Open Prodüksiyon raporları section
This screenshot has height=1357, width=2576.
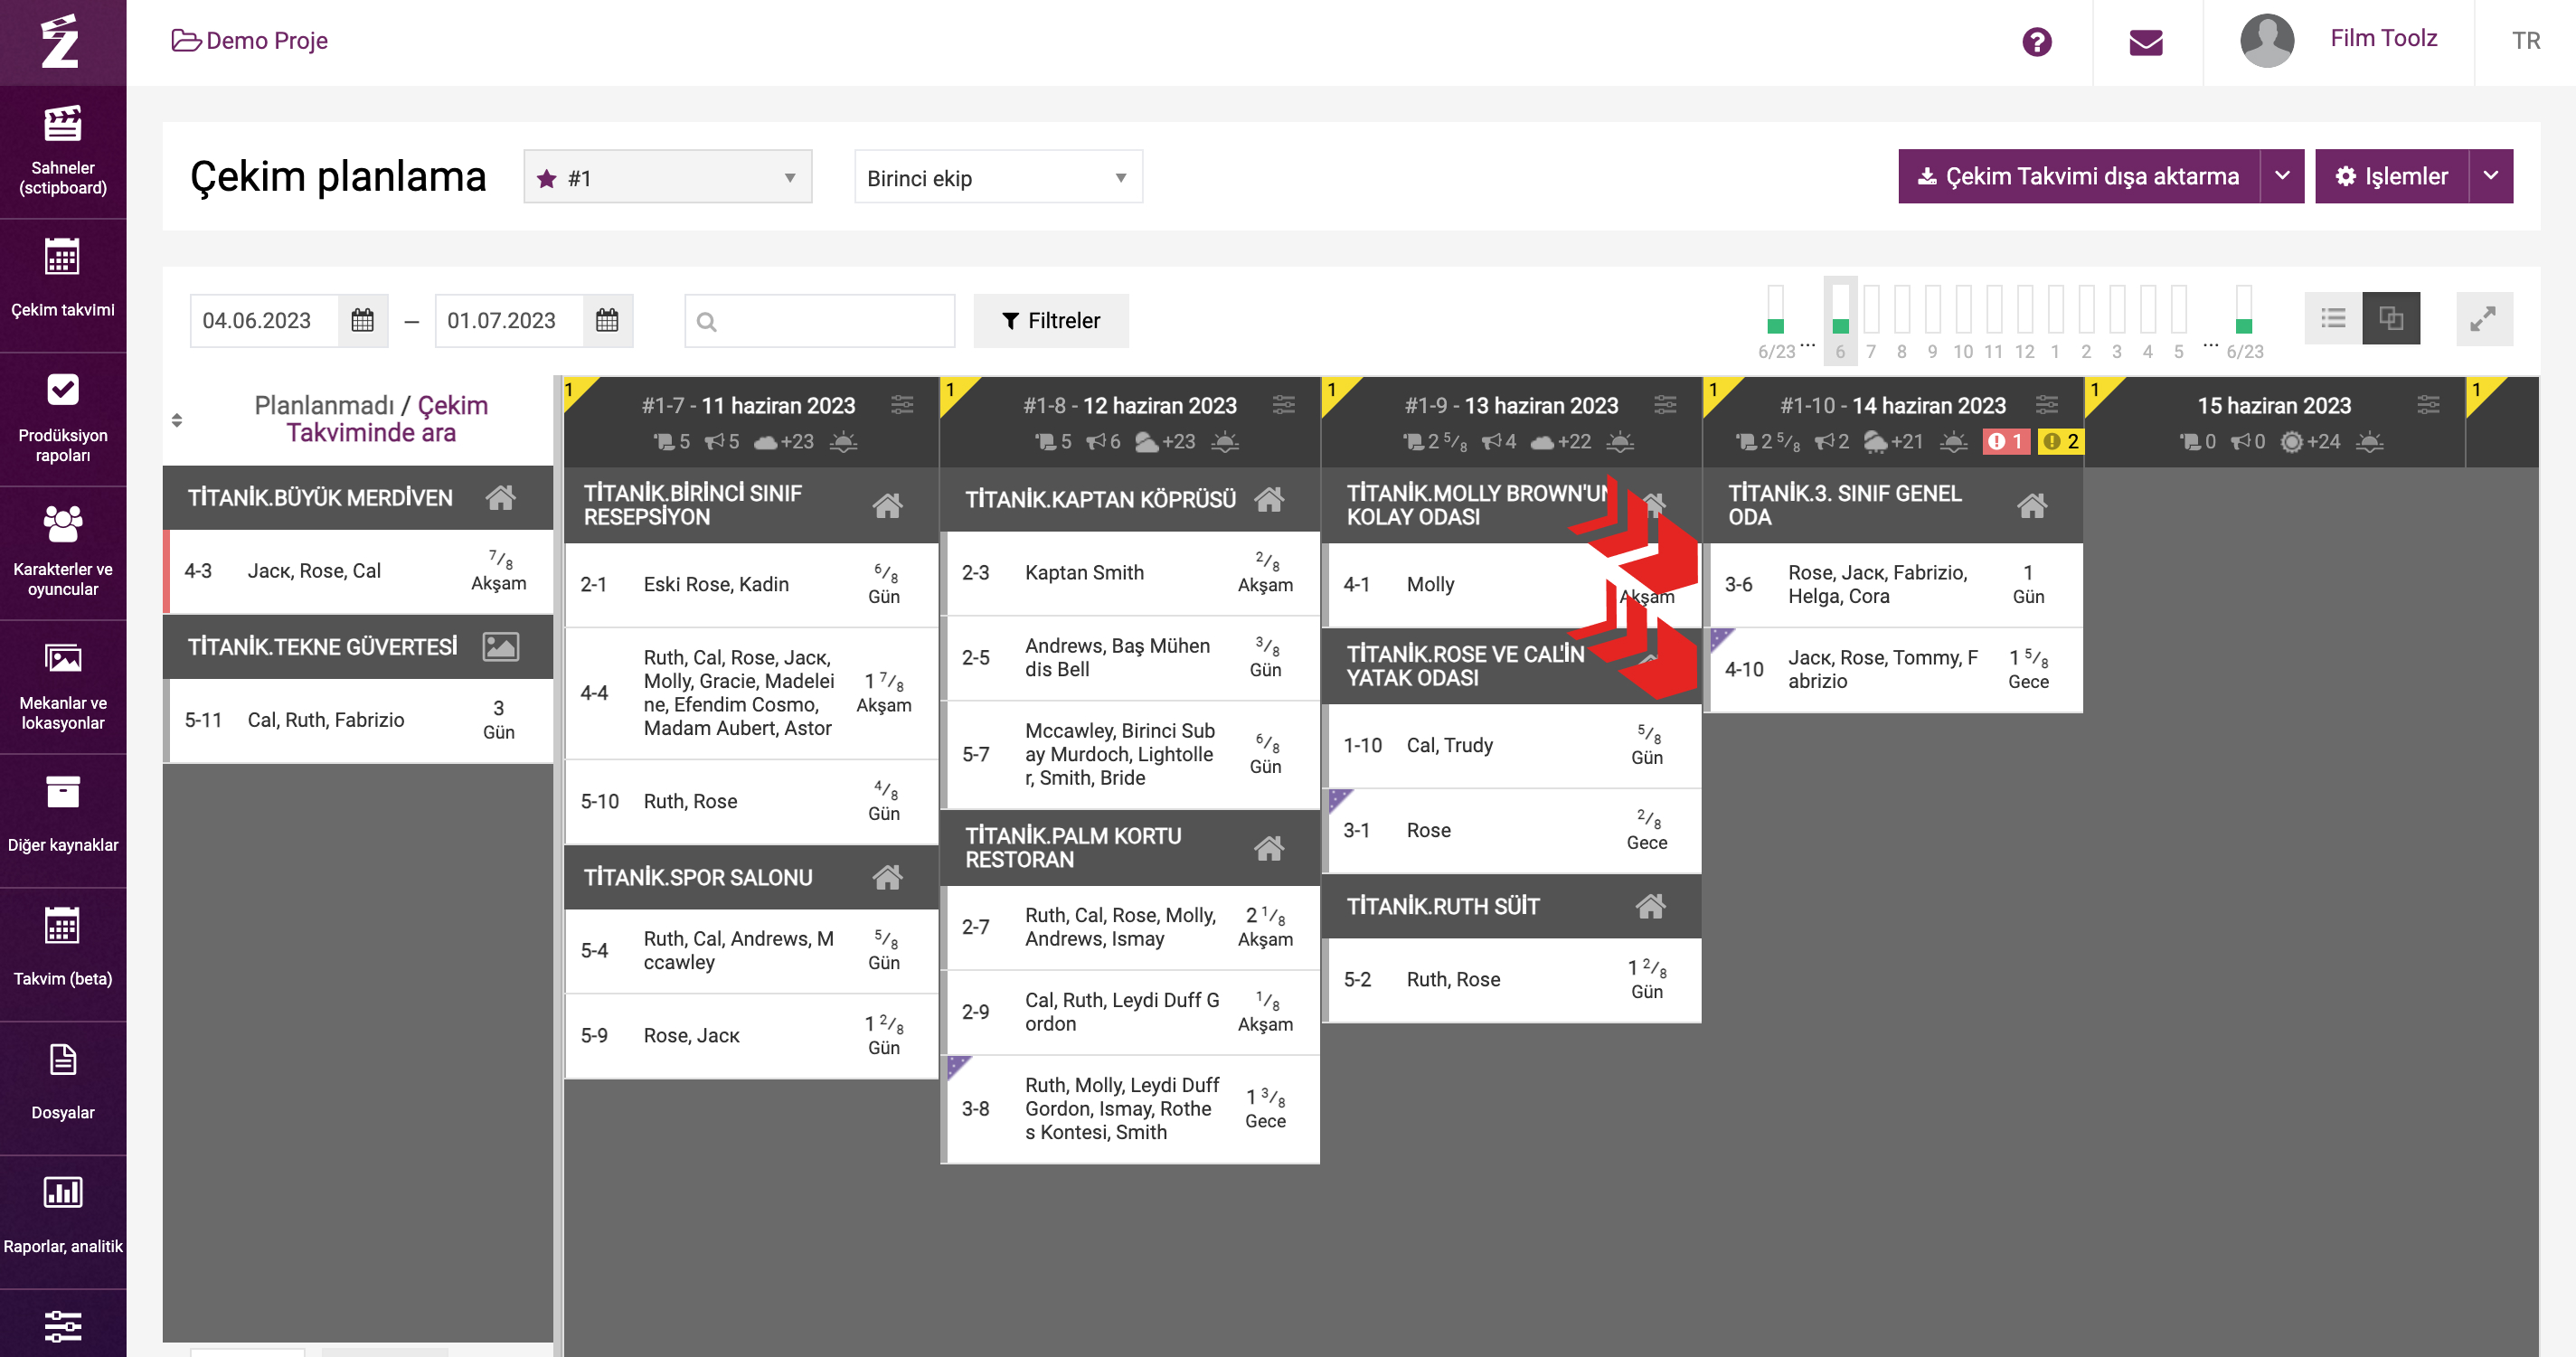[63, 420]
